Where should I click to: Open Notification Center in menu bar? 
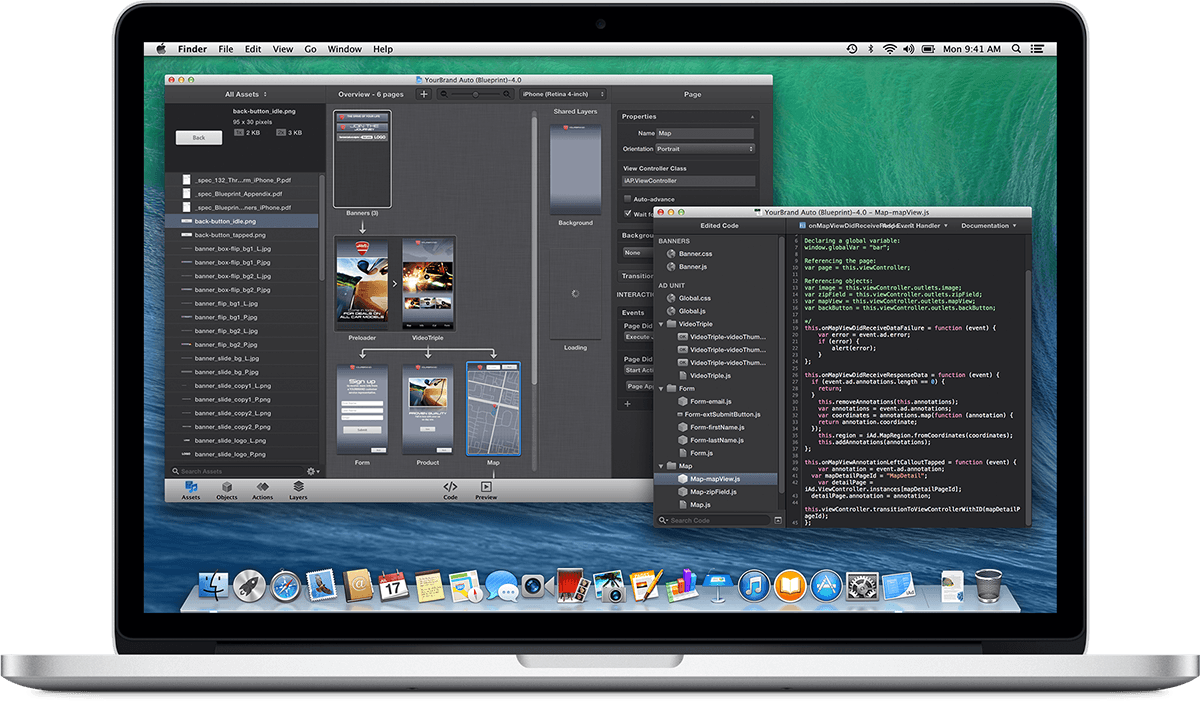pos(1039,49)
